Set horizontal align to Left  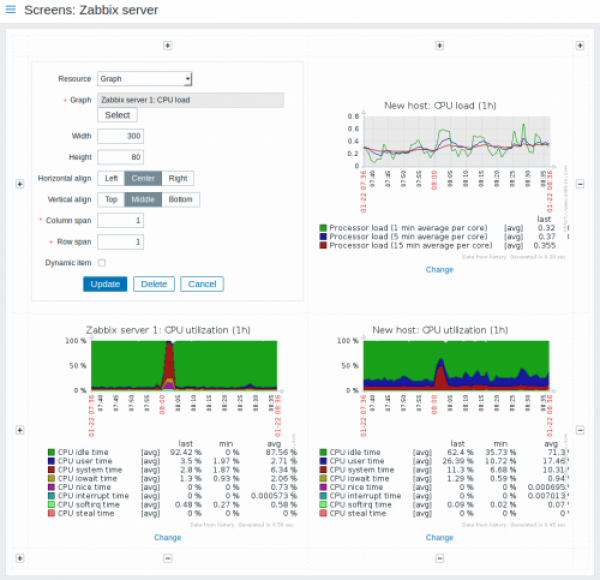pyautogui.click(x=111, y=178)
